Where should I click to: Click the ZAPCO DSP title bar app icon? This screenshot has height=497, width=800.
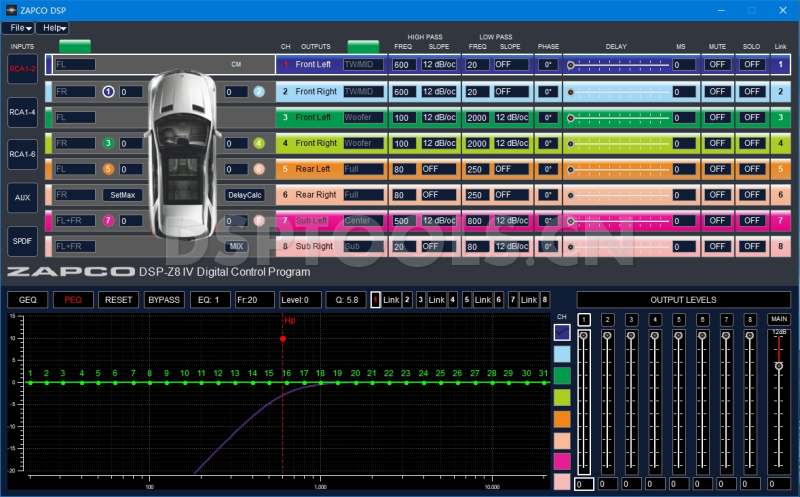(x=11, y=10)
